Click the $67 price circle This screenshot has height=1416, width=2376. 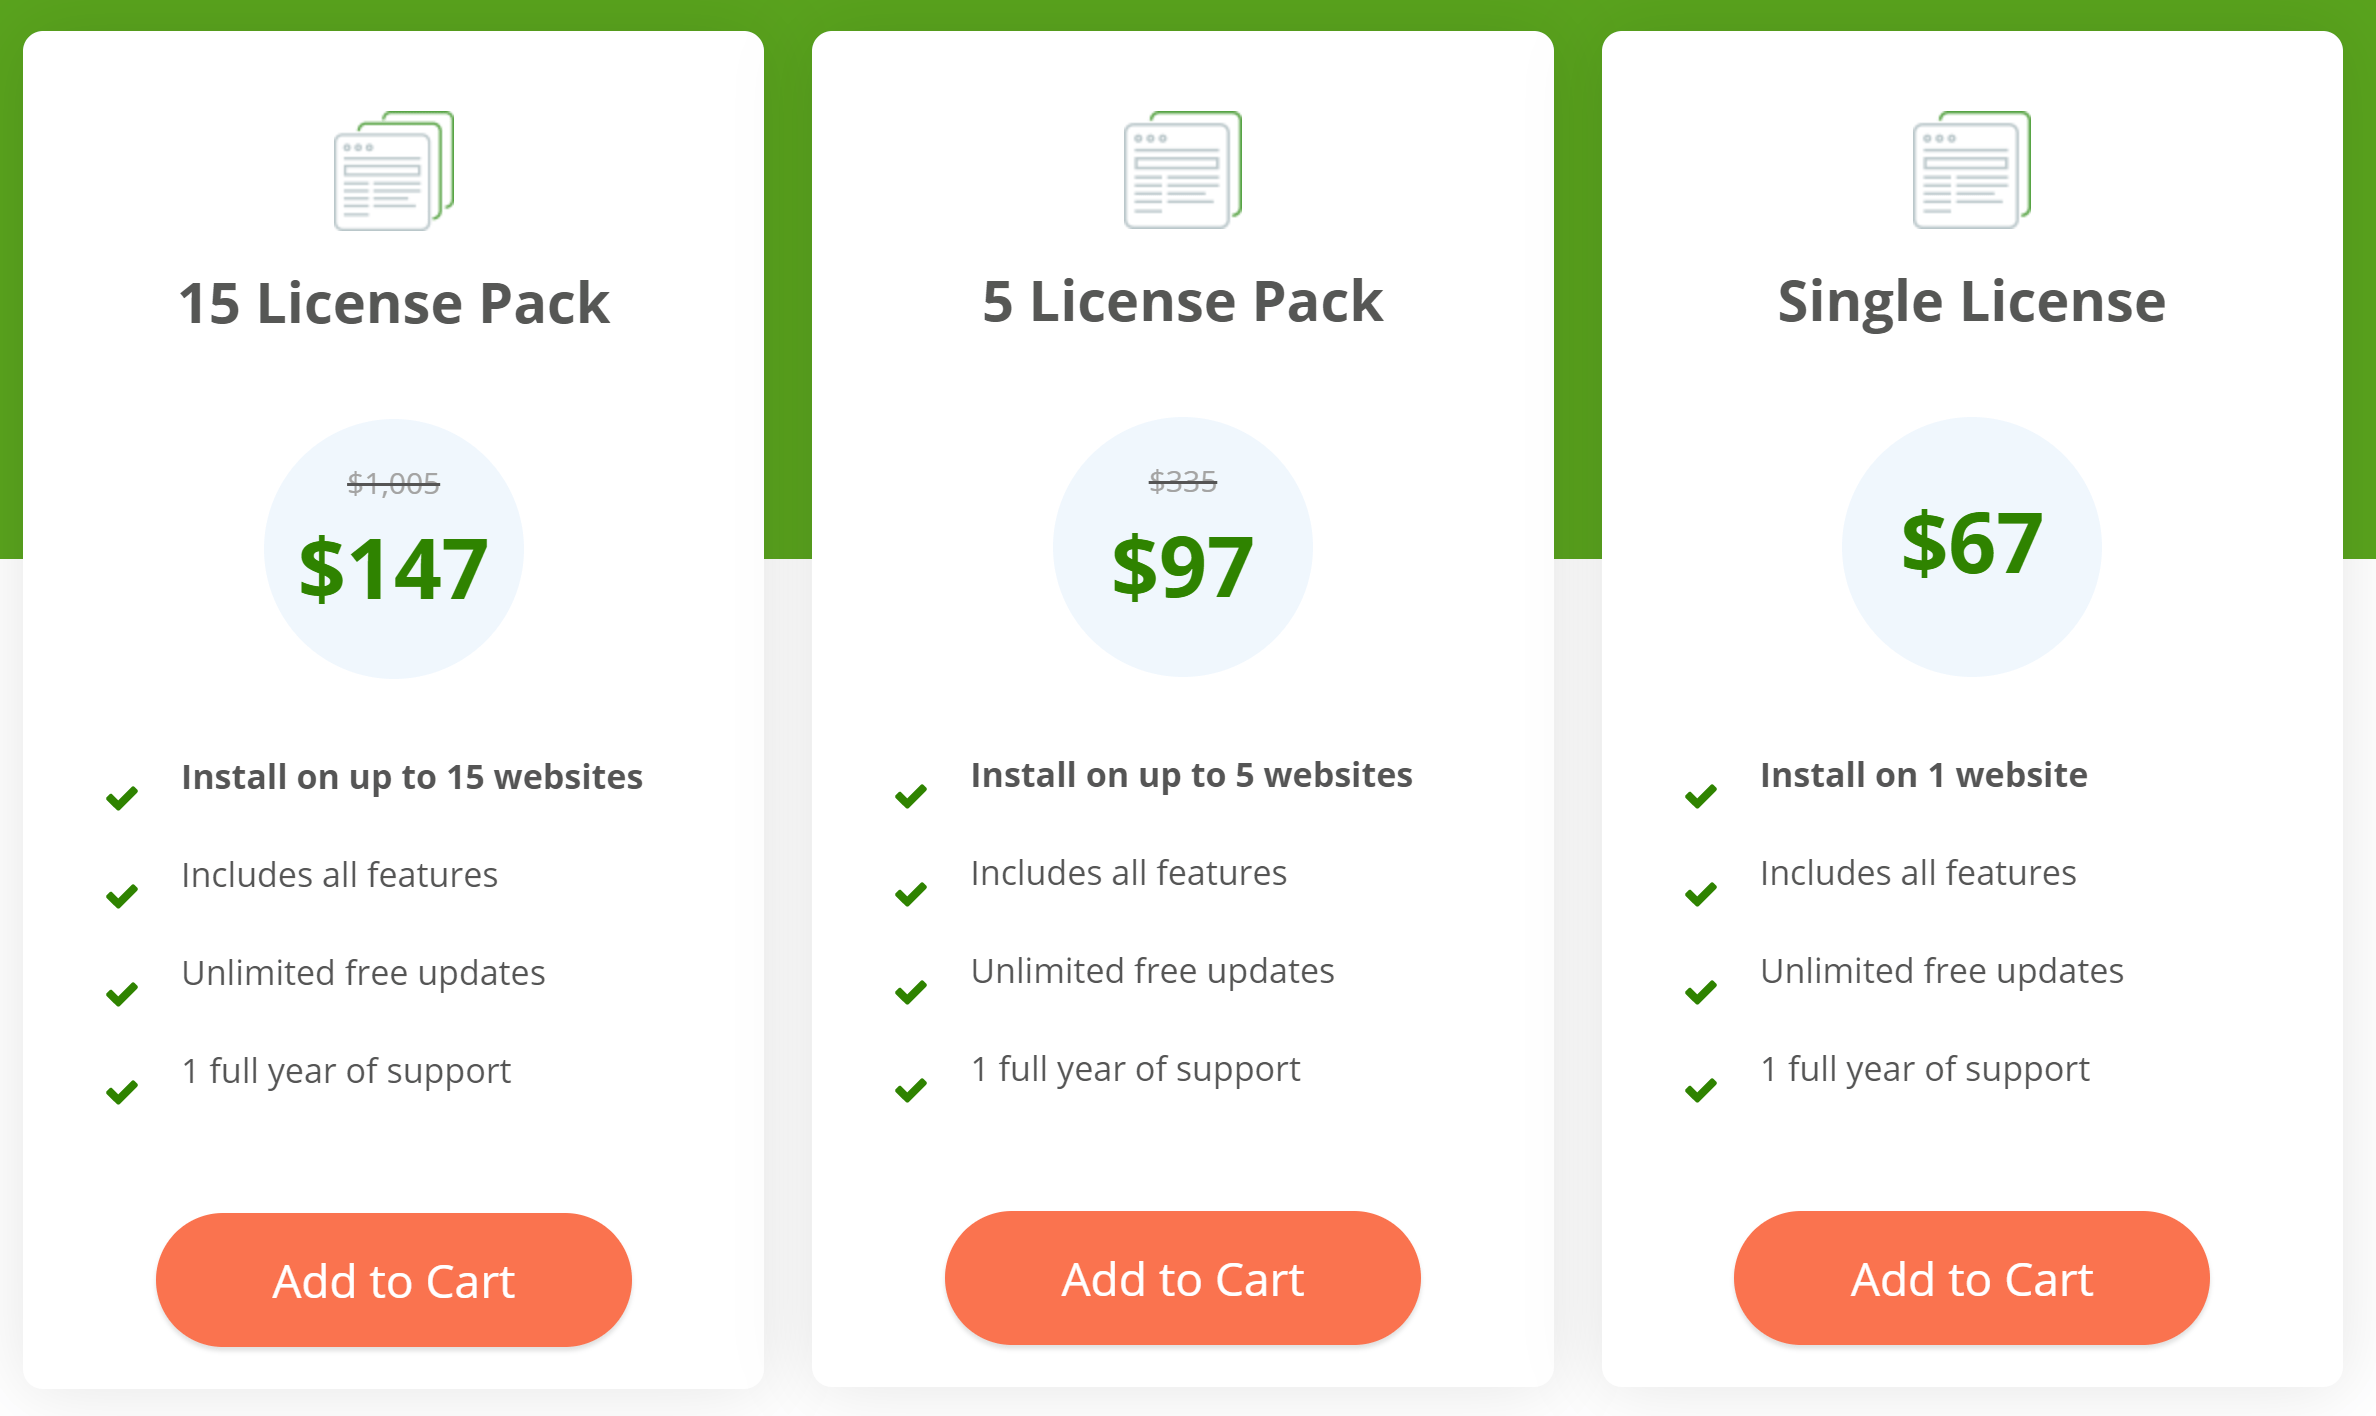pyautogui.click(x=1971, y=545)
